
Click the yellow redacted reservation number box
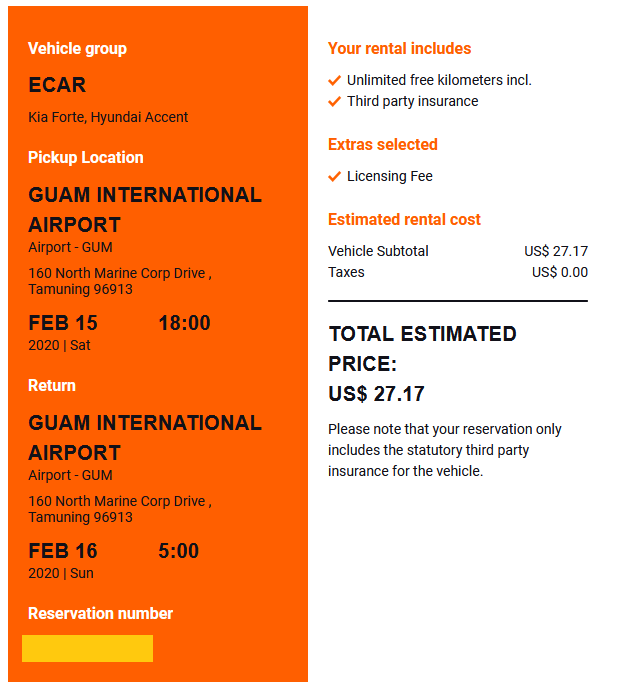(x=87, y=648)
